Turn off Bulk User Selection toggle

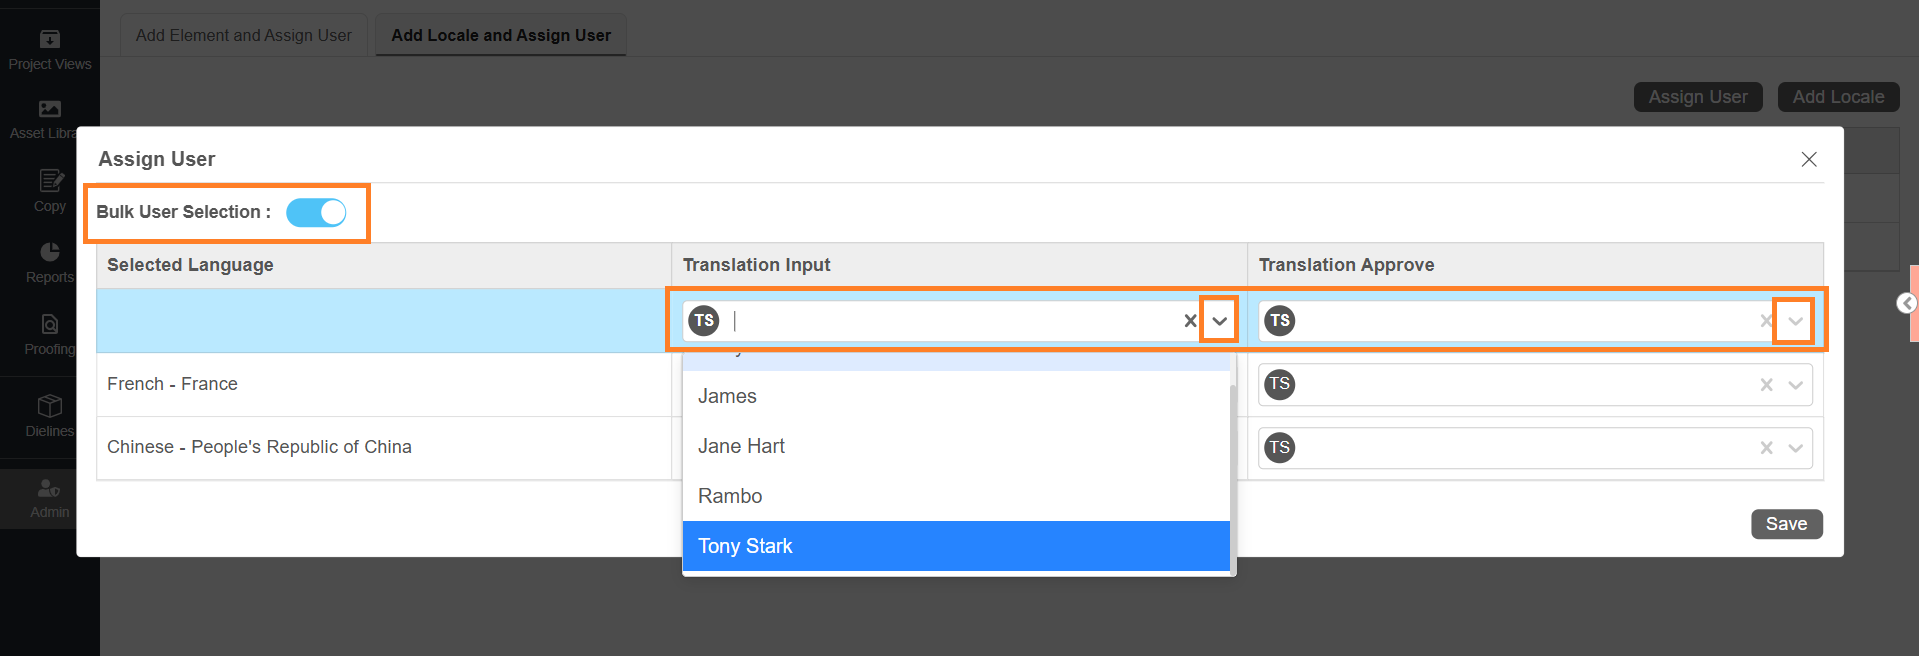click(x=316, y=212)
